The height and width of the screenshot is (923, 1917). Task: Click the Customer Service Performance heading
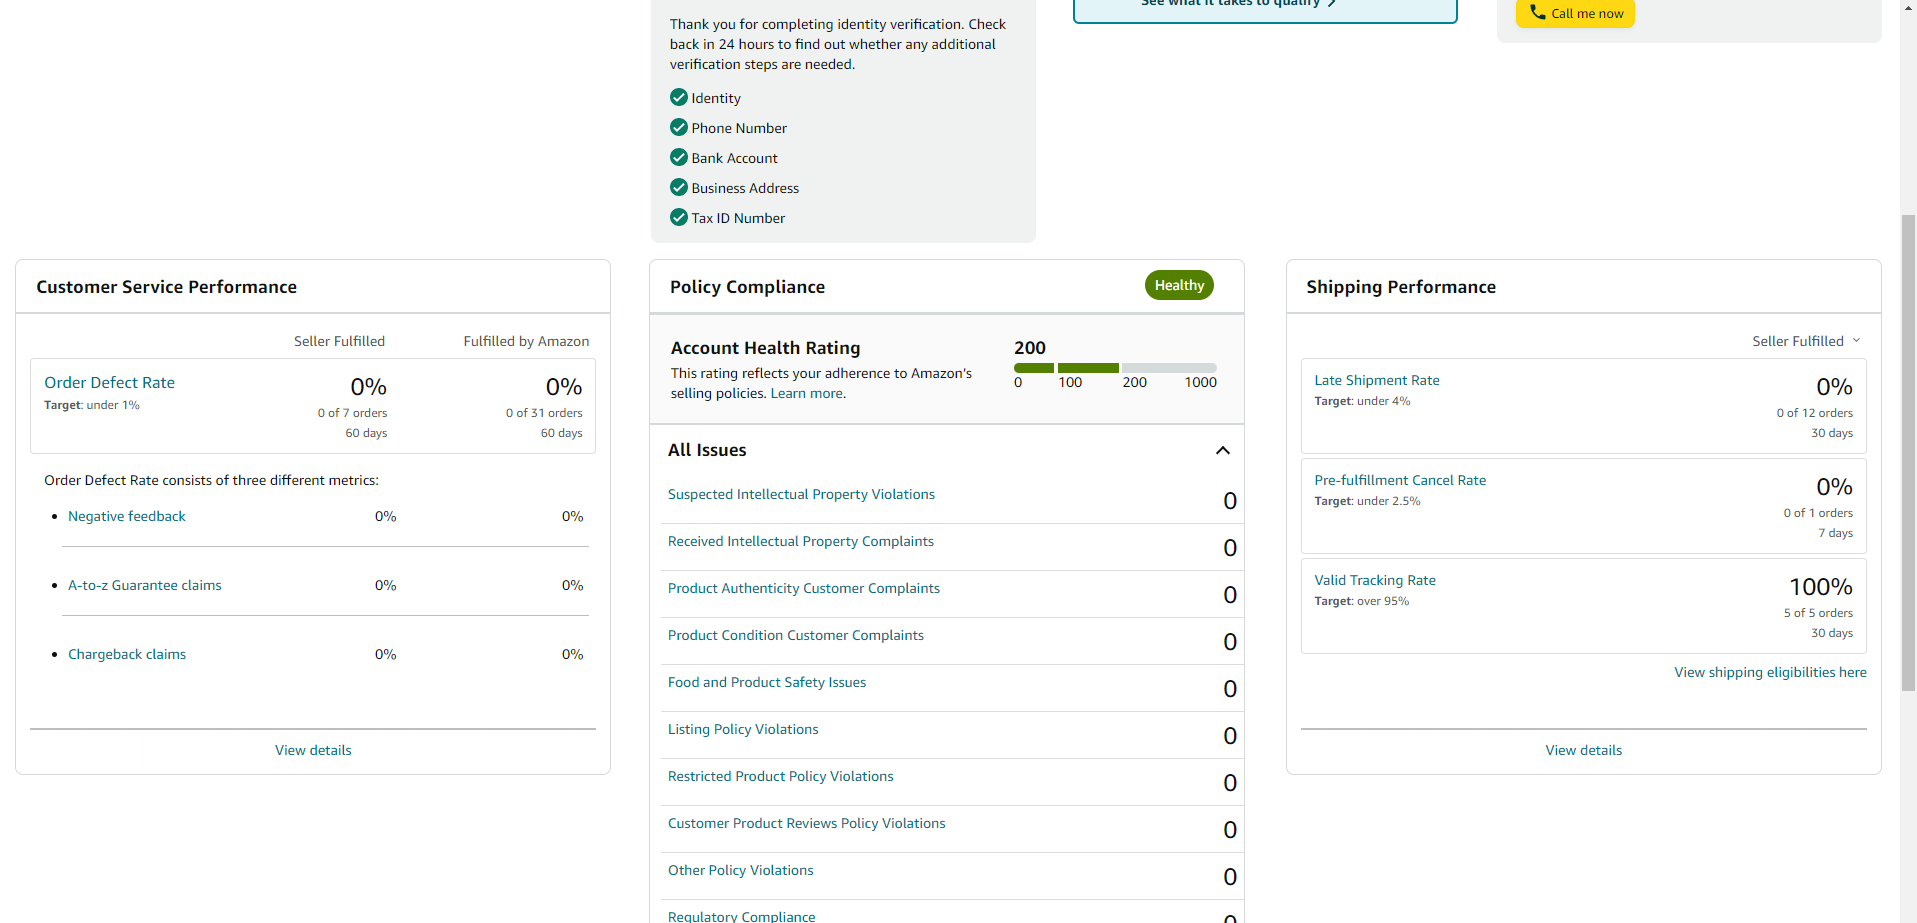pyautogui.click(x=166, y=287)
